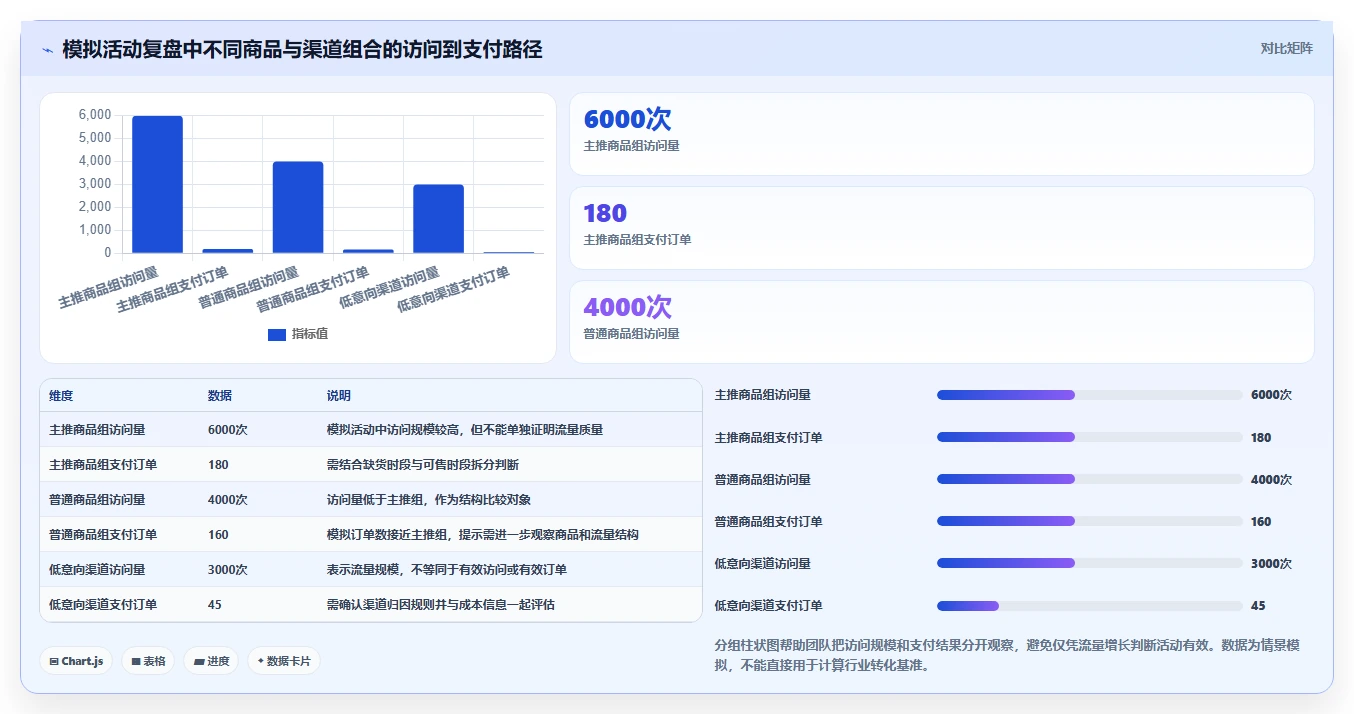This screenshot has width=1354, height=714.
Task: Click the dashboard title 模拟活动复盘中不同商品与渠道组合的访问到支付路径
Action: click(302, 49)
